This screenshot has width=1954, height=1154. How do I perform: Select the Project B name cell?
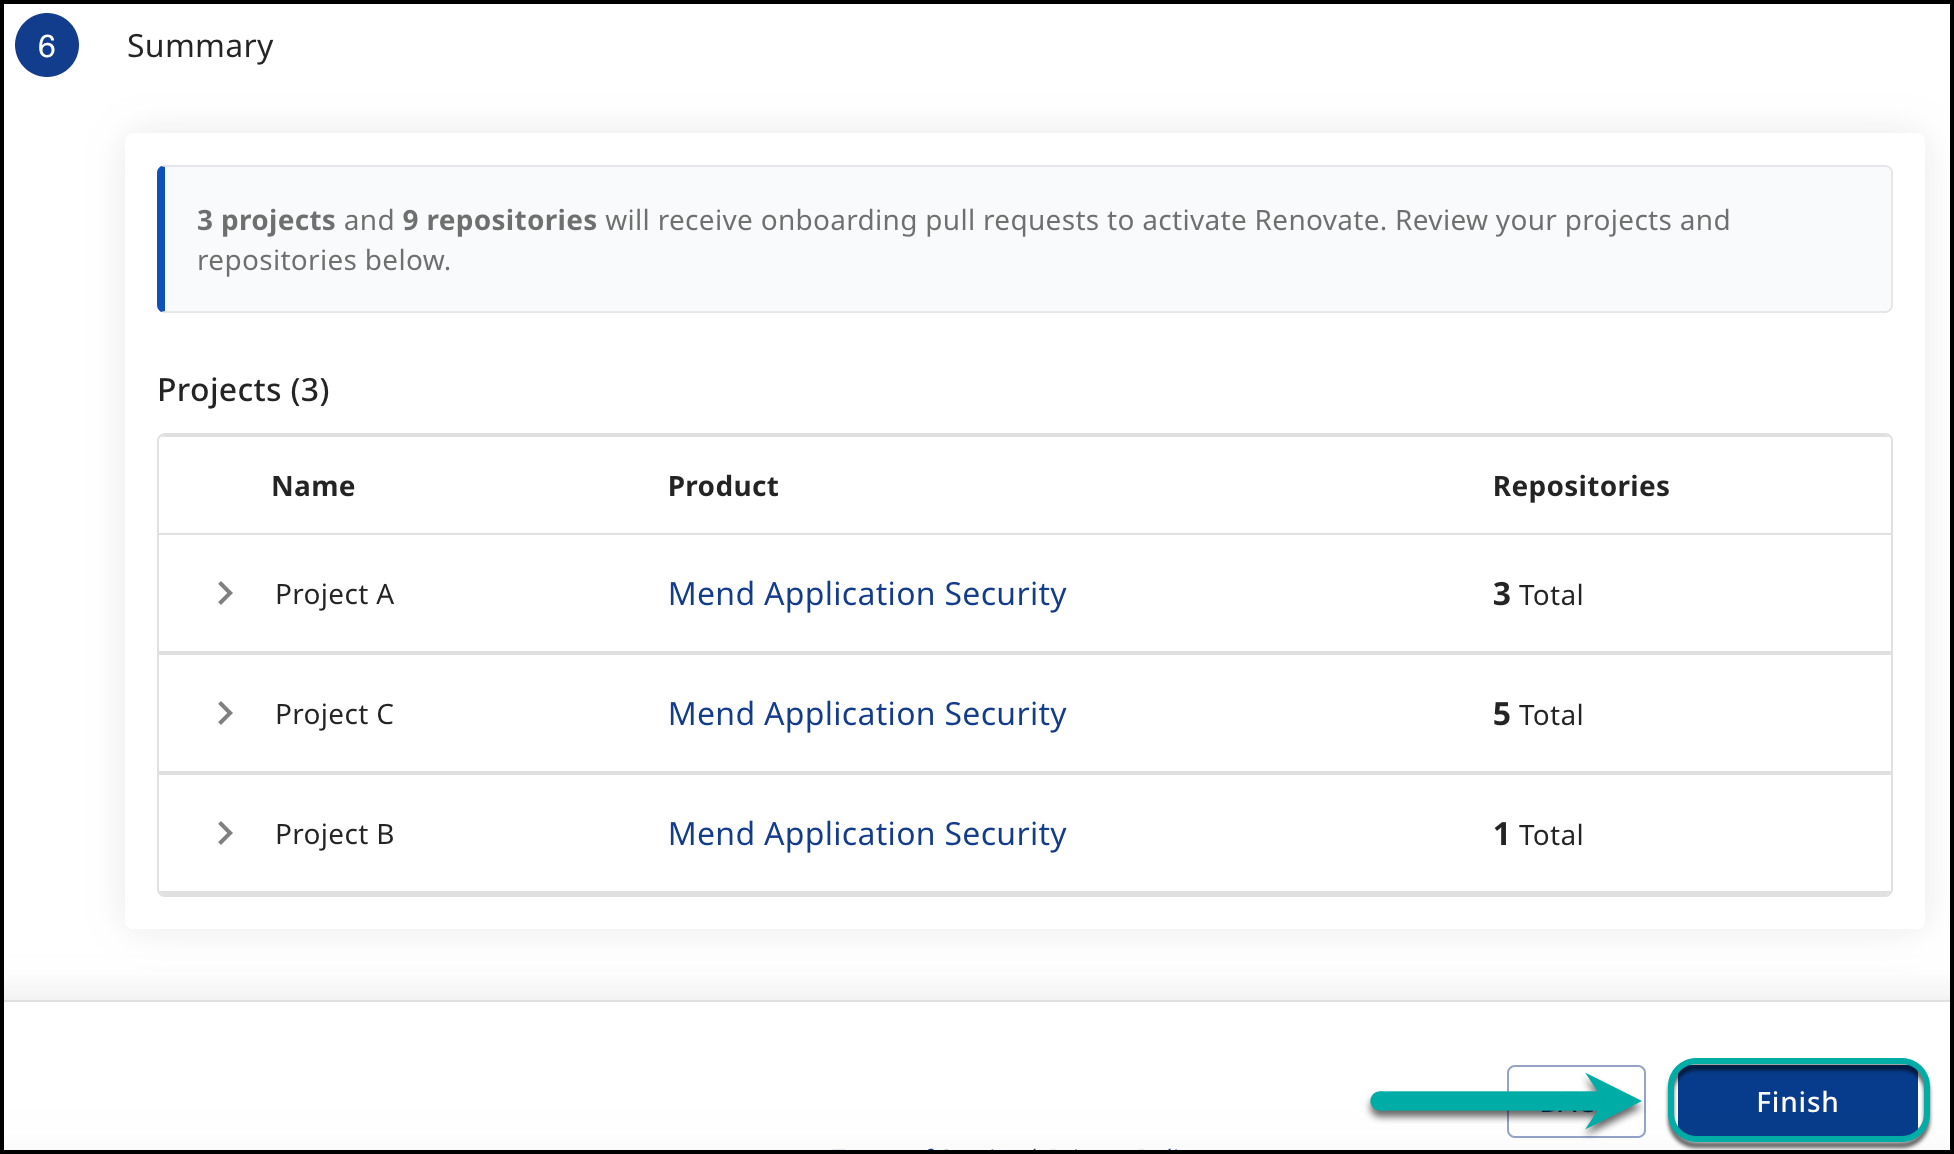pyautogui.click(x=334, y=835)
